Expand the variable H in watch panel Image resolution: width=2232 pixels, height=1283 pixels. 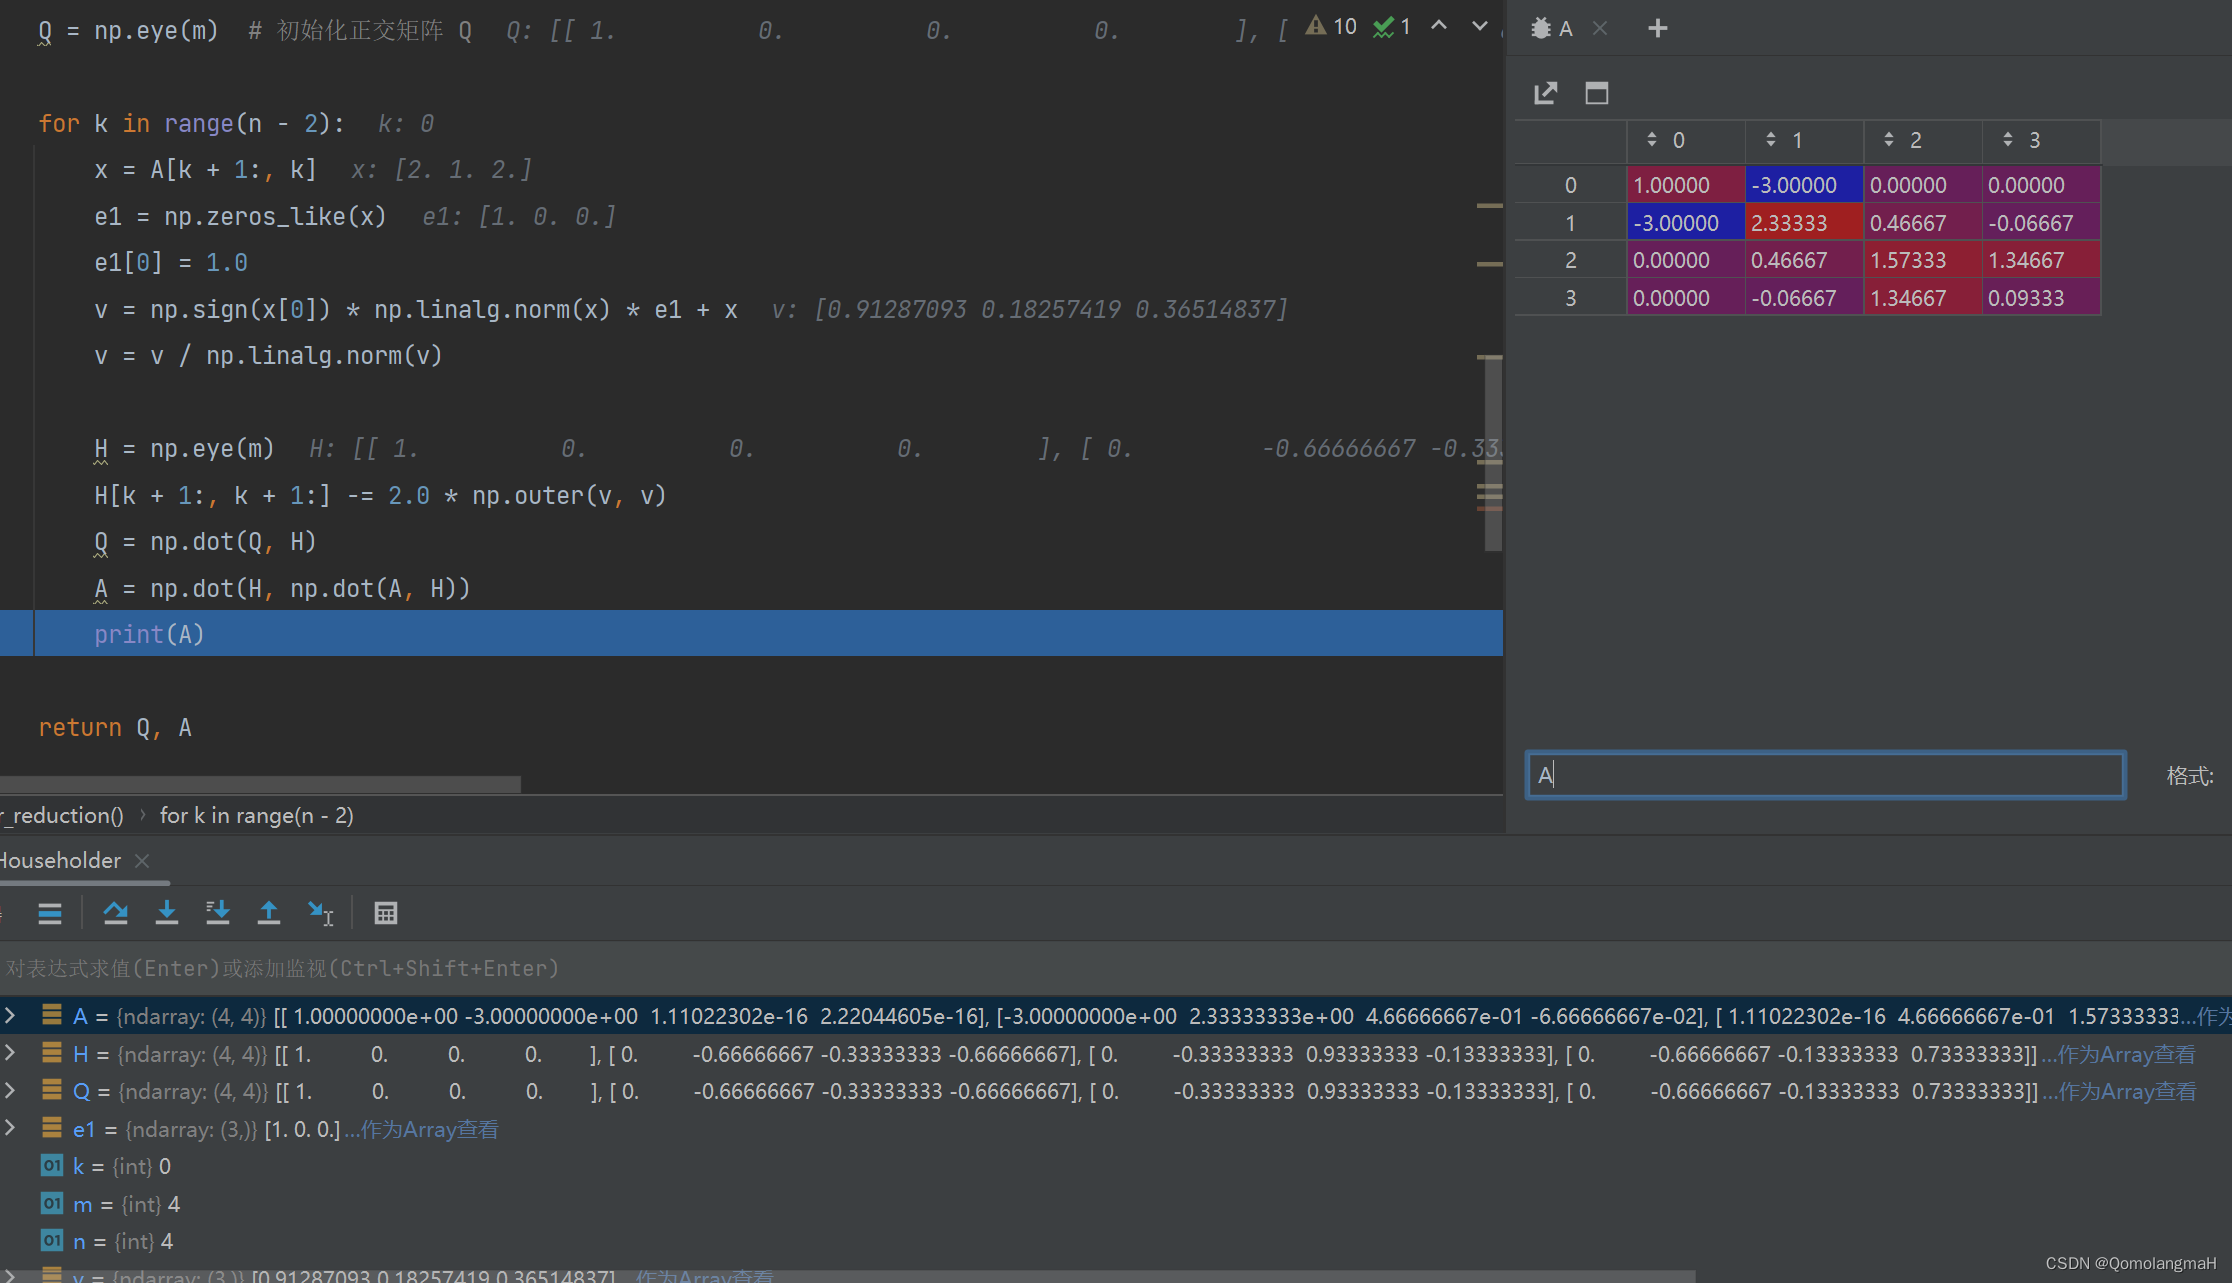click(x=12, y=1053)
